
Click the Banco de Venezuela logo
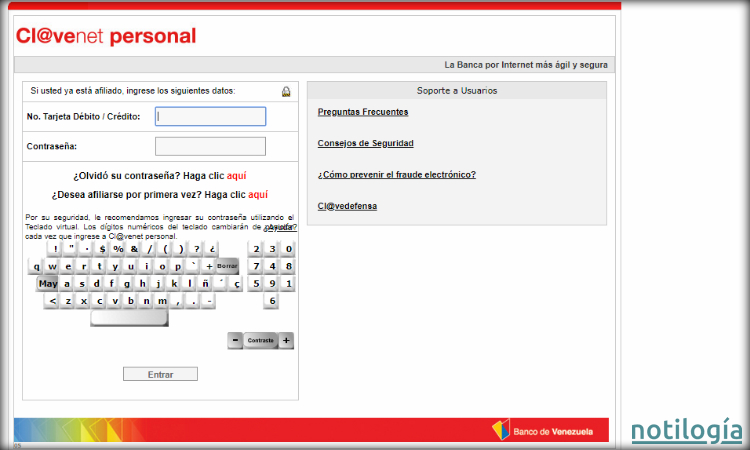tap(543, 430)
